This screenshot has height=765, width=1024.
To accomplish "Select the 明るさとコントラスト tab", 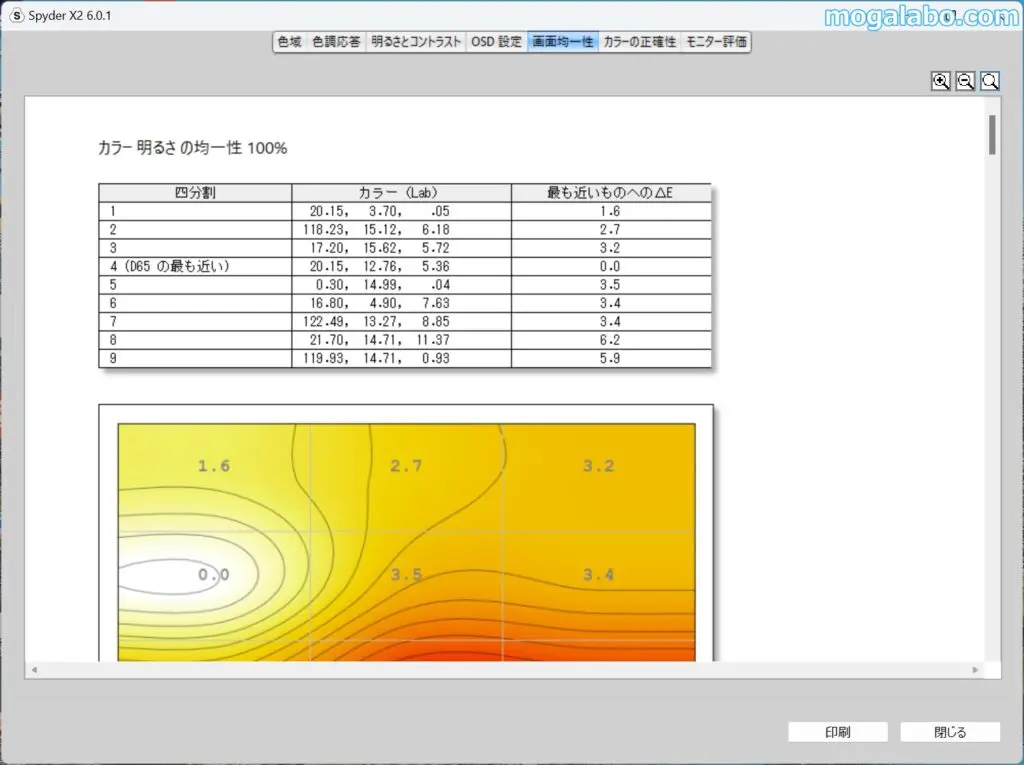I will 416,42.
